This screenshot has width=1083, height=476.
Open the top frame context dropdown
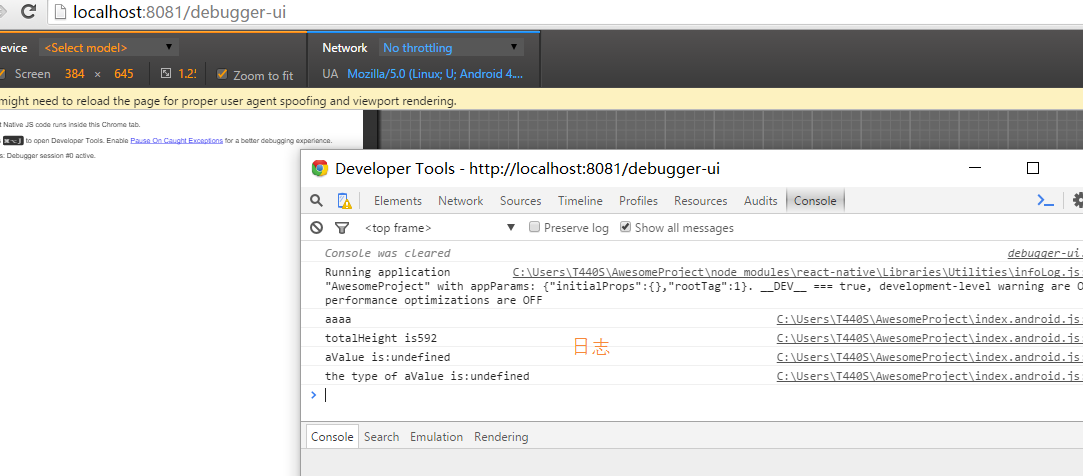click(x=440, y=228)
